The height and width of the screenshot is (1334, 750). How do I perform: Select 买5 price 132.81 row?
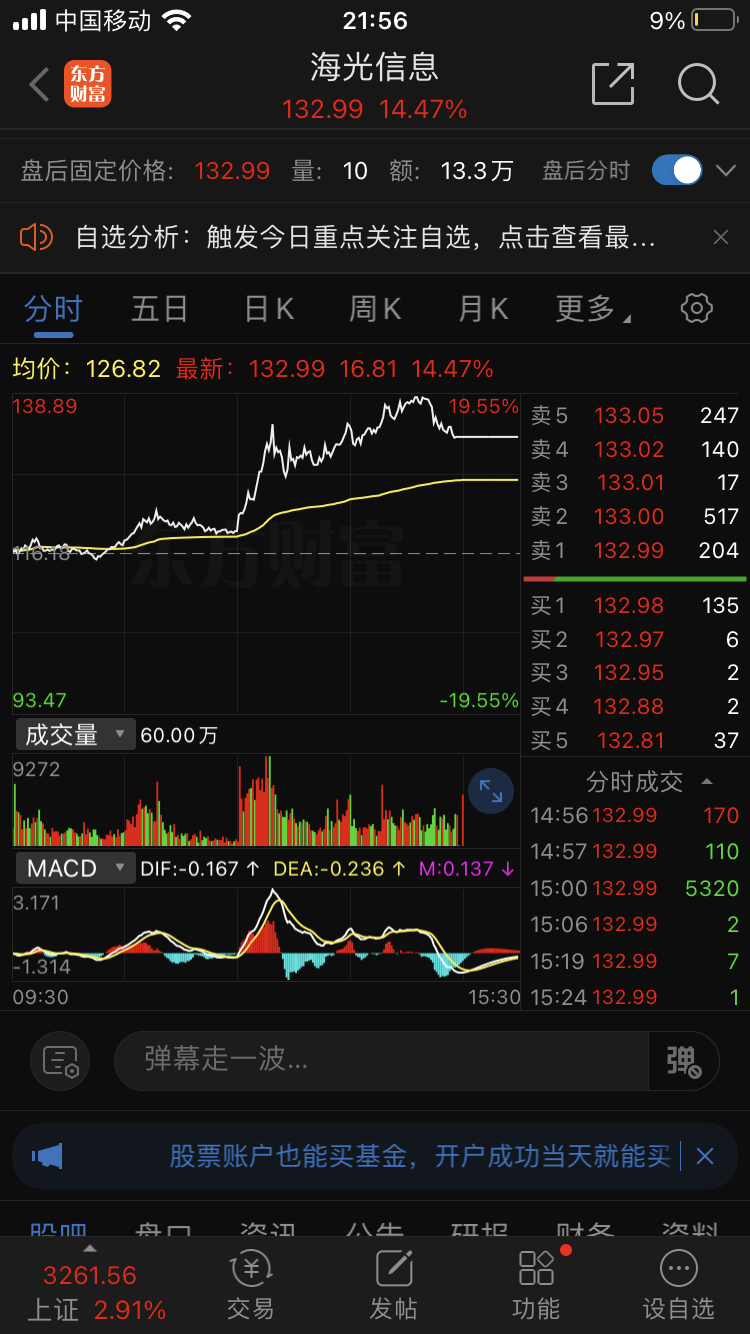click(x=634, y=740)
